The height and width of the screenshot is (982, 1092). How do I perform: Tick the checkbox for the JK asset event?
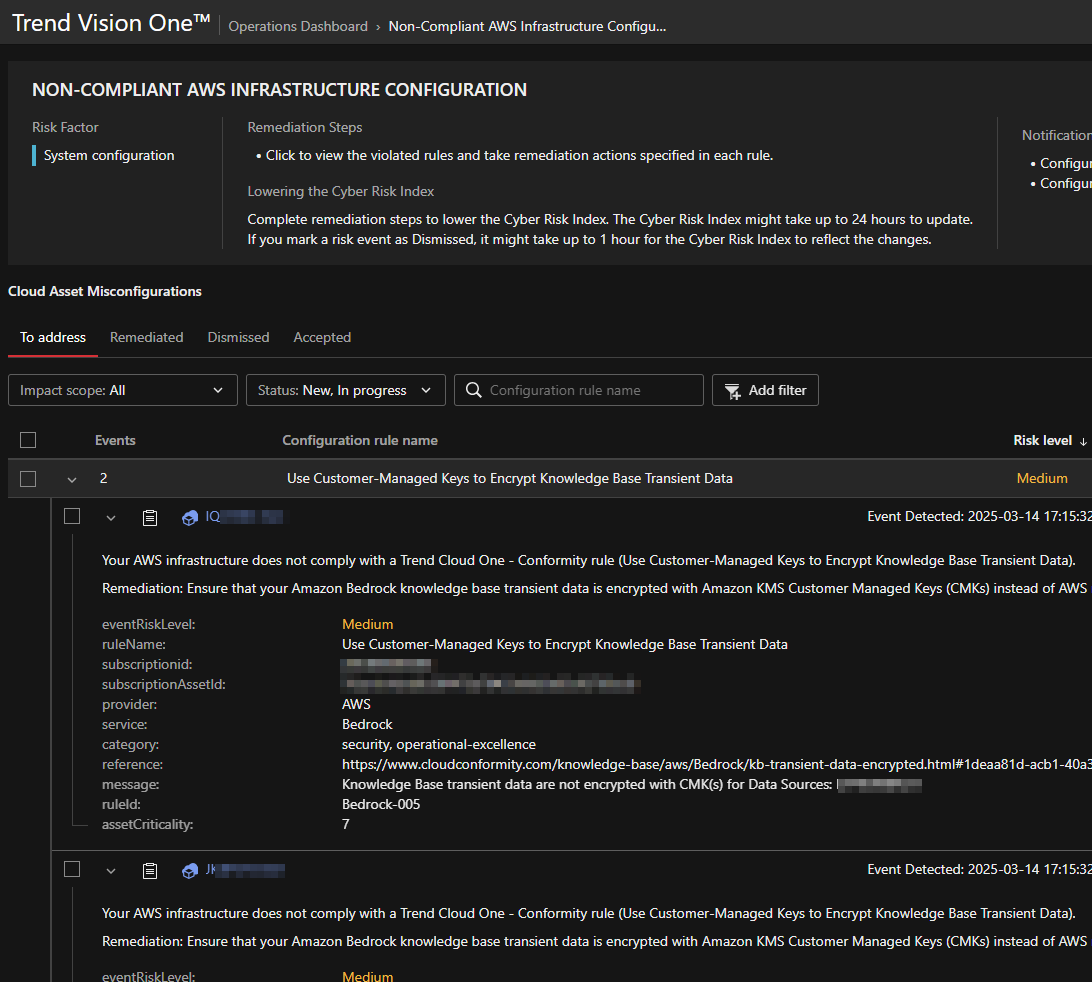coord(72,869)
